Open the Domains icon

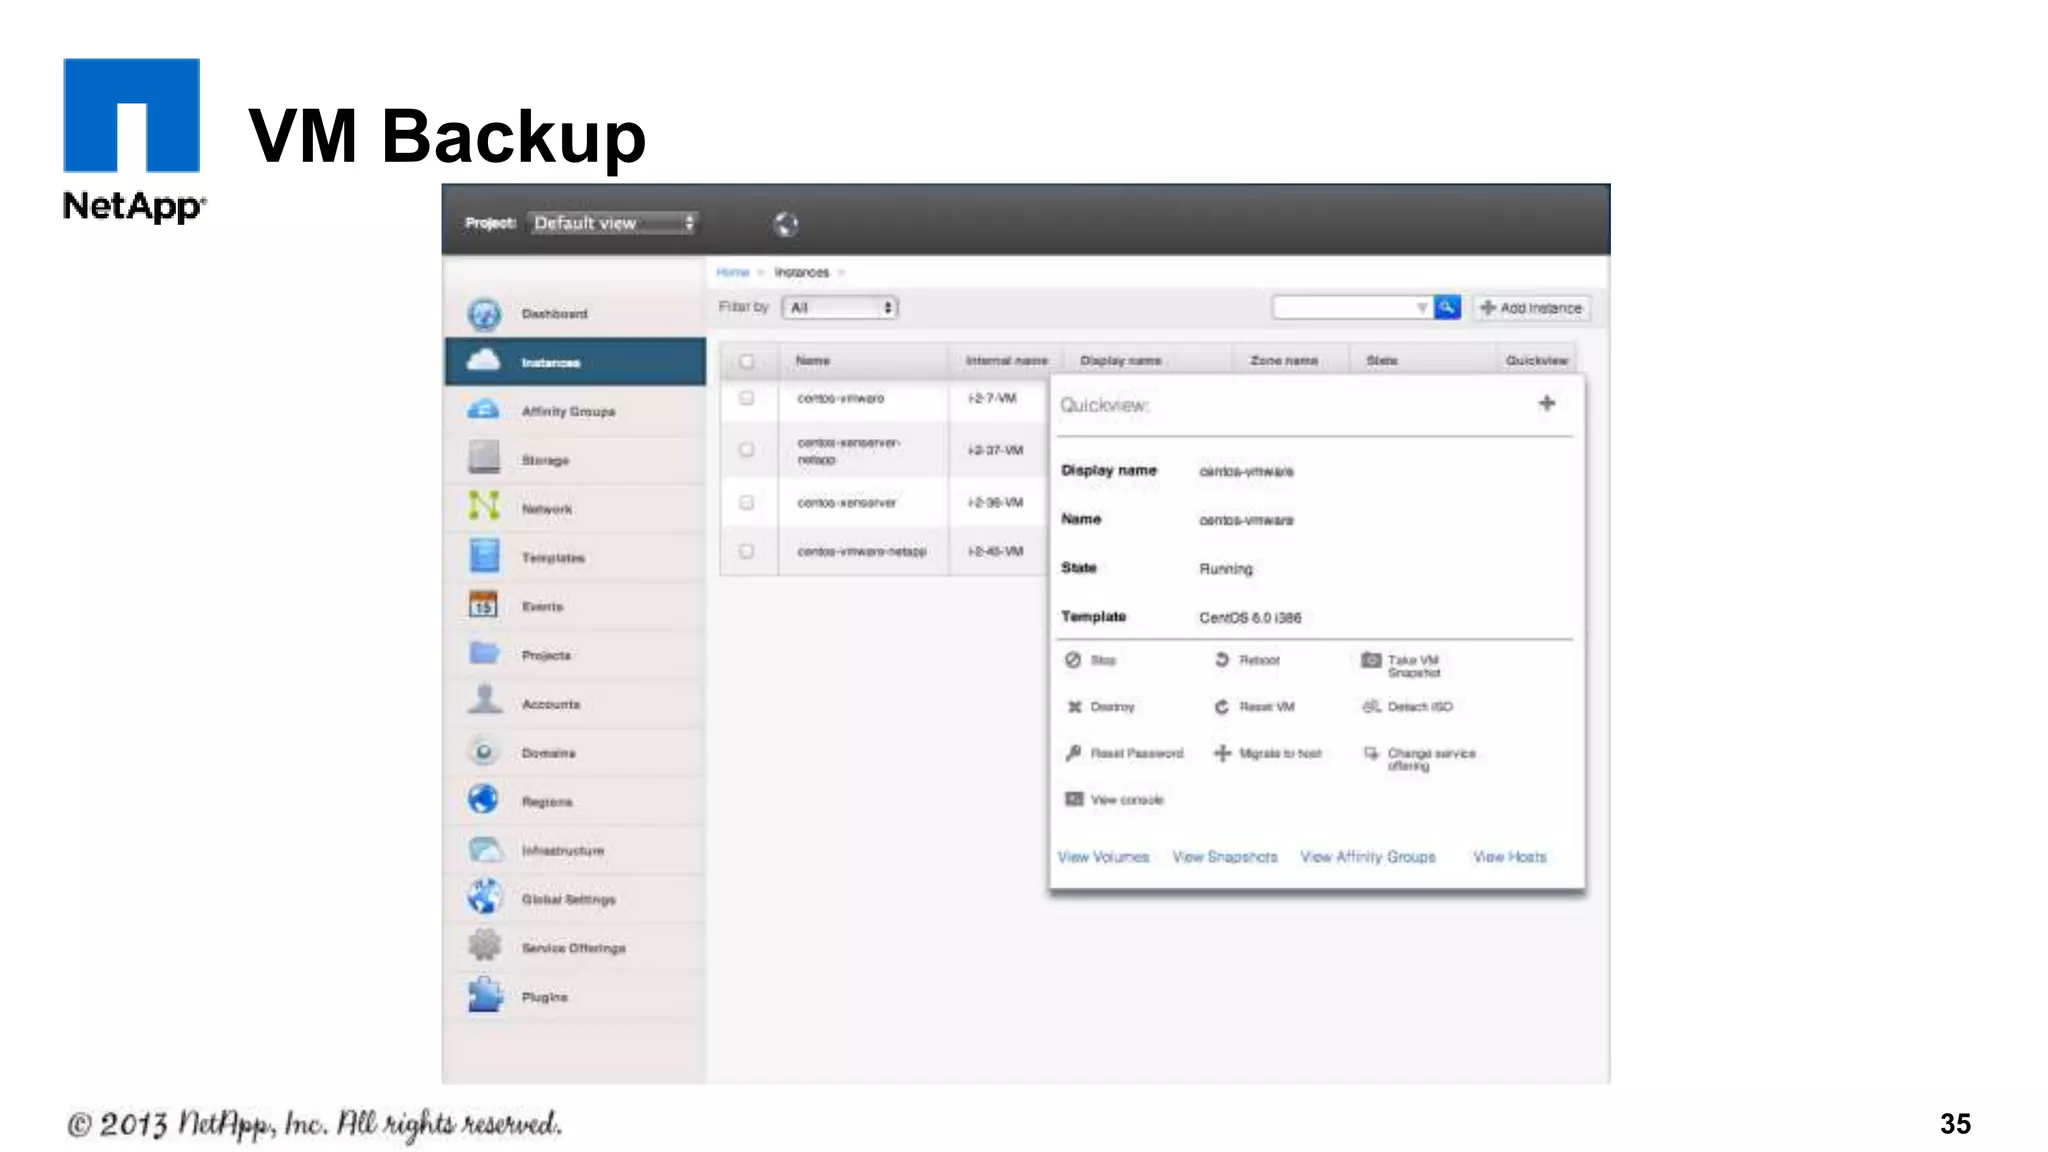484,751
